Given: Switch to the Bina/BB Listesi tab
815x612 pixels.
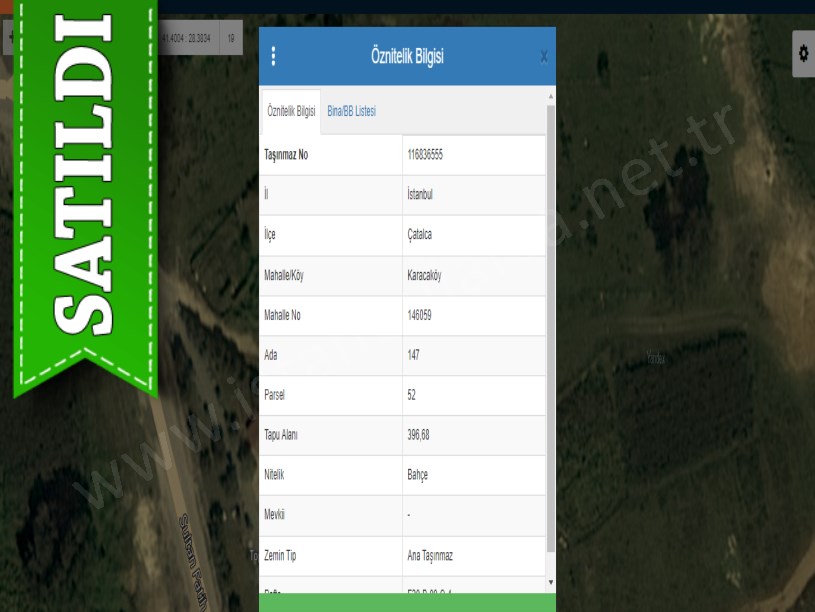Looking at the screenshot, I should coord(351,112).
